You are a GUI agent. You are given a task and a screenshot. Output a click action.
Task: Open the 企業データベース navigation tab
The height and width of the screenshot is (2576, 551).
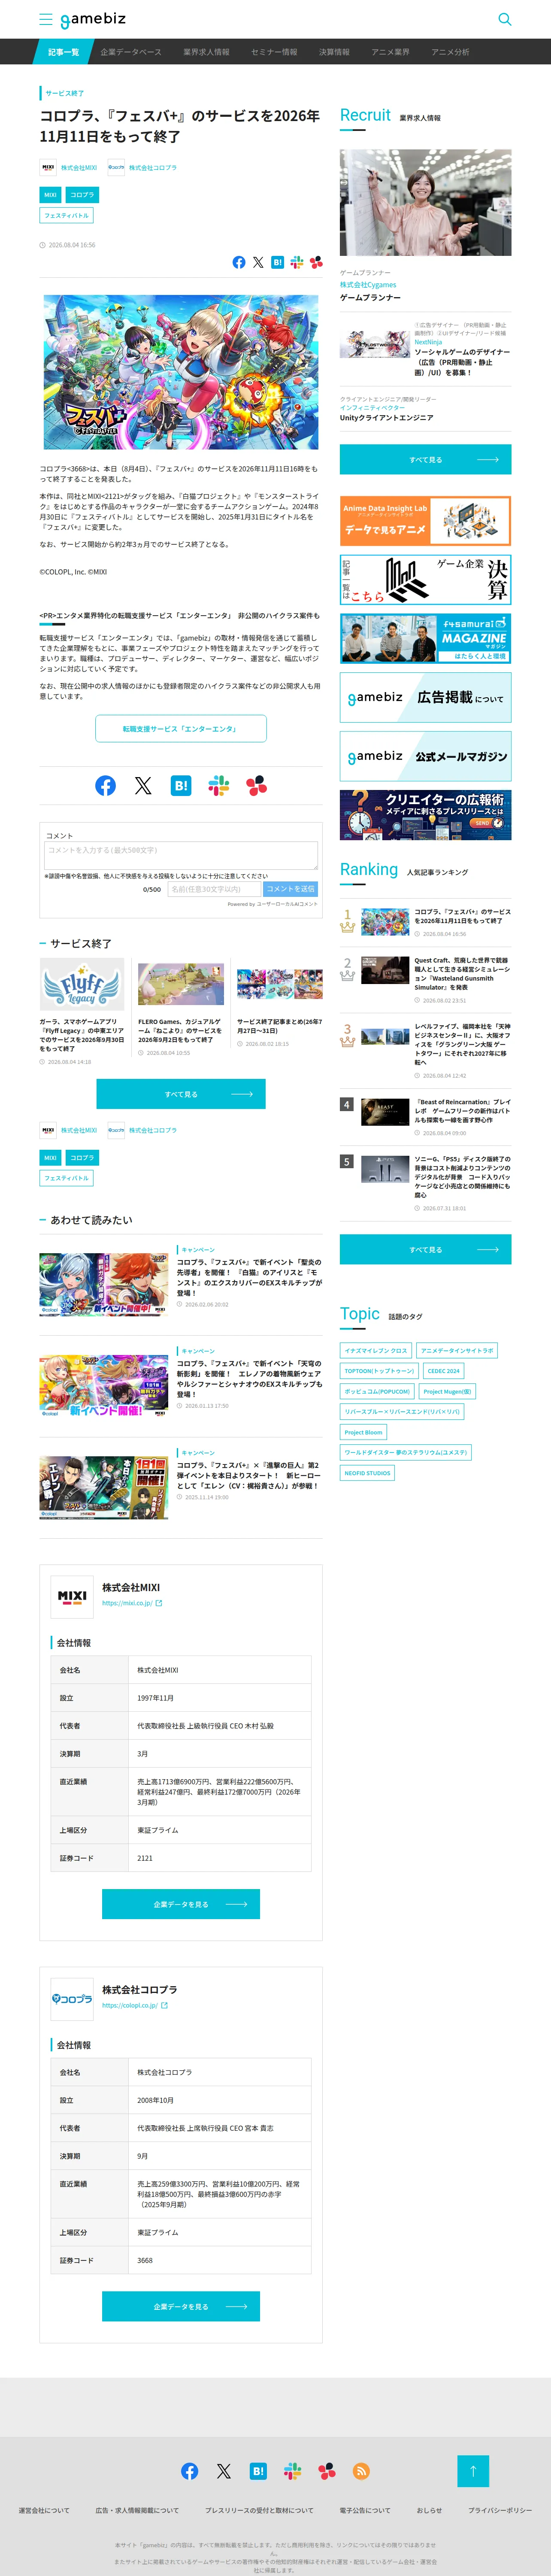[131, 52]
